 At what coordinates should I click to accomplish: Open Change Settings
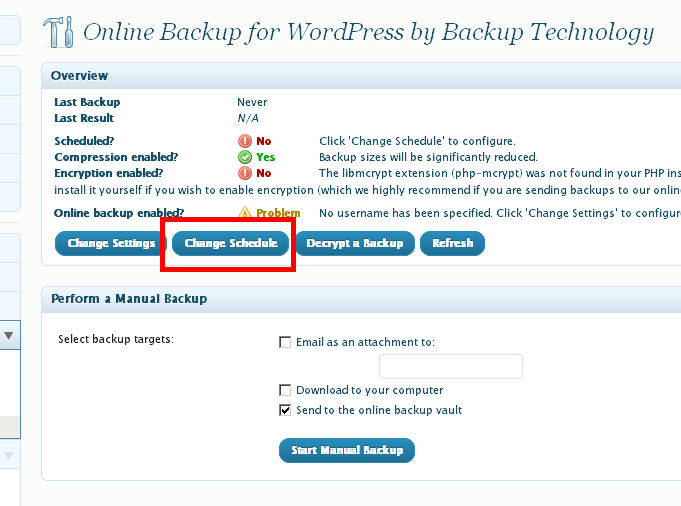[111, 243]
